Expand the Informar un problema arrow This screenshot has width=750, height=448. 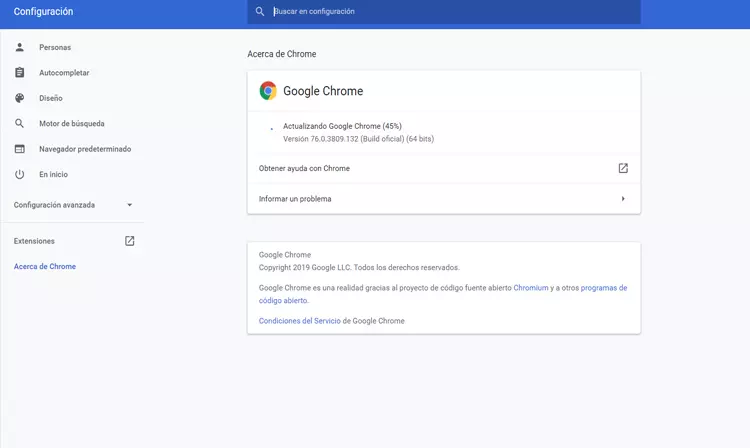[x=623, y=199]
